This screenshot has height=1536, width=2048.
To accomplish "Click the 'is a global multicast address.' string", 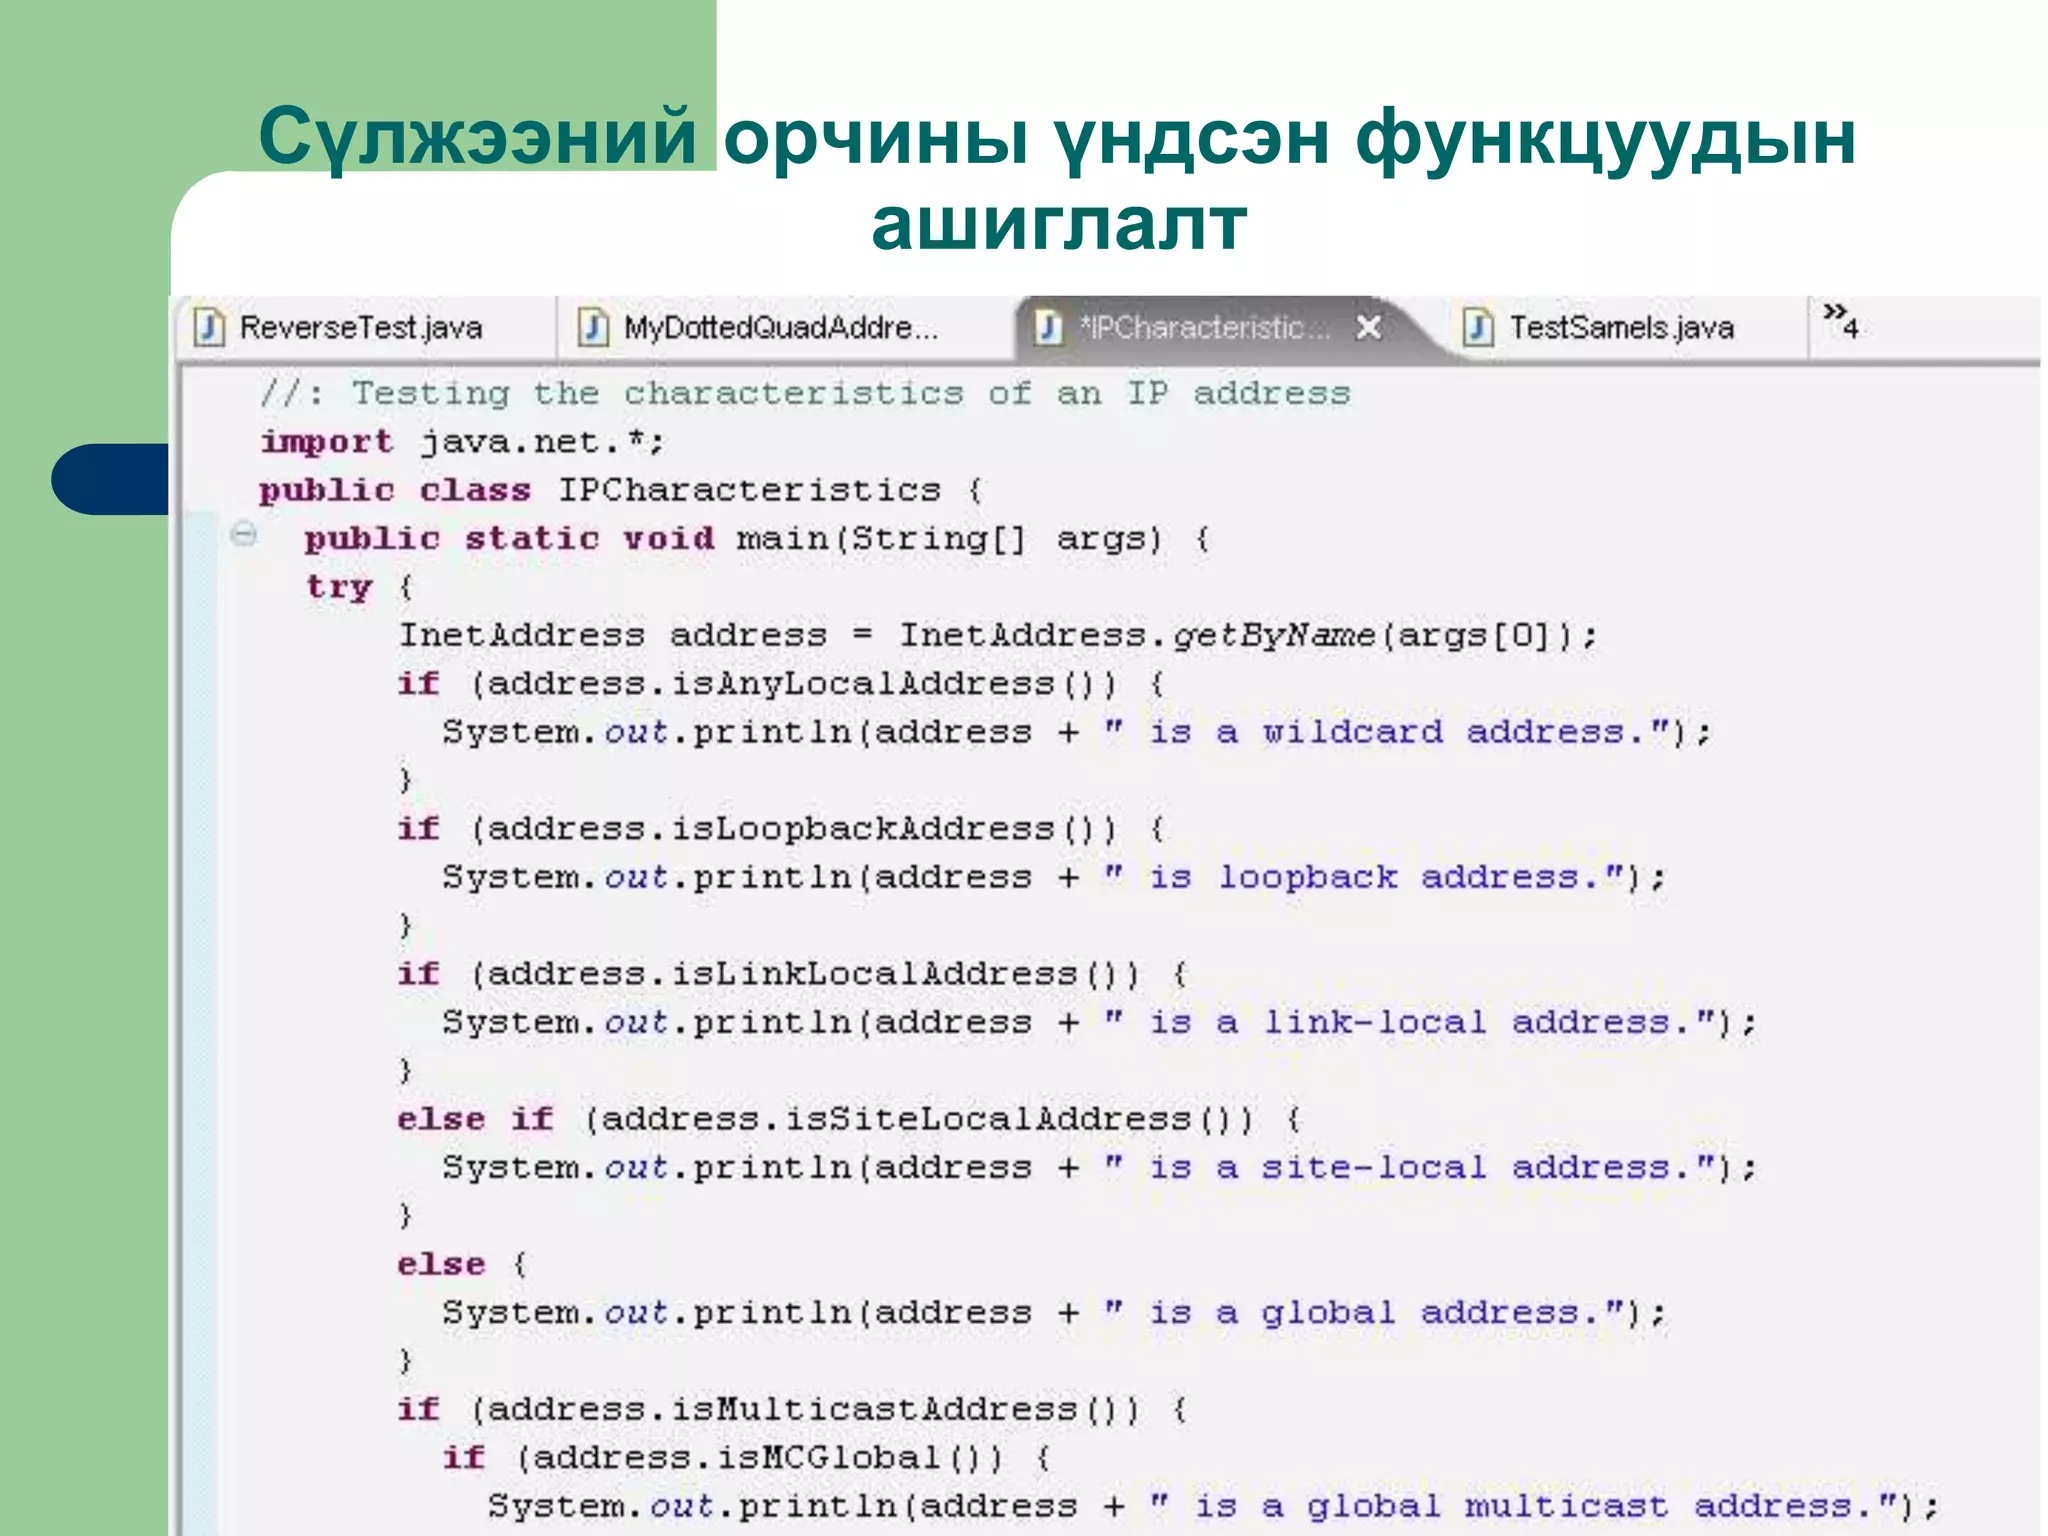I will [1524, 1506].
